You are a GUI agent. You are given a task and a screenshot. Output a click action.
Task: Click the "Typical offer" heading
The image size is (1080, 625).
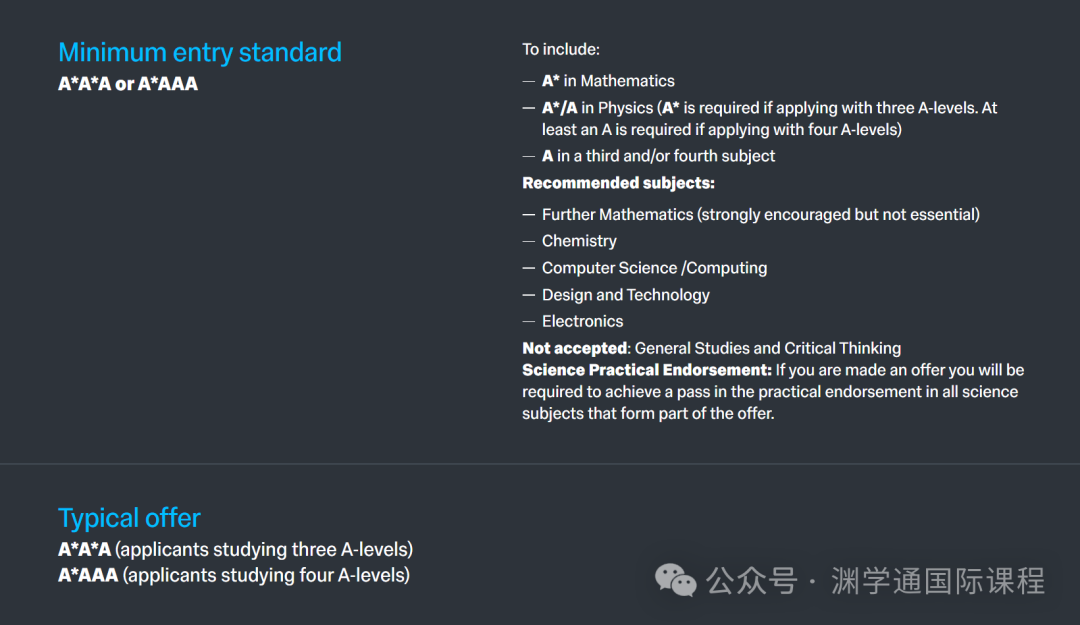(129, 518)
